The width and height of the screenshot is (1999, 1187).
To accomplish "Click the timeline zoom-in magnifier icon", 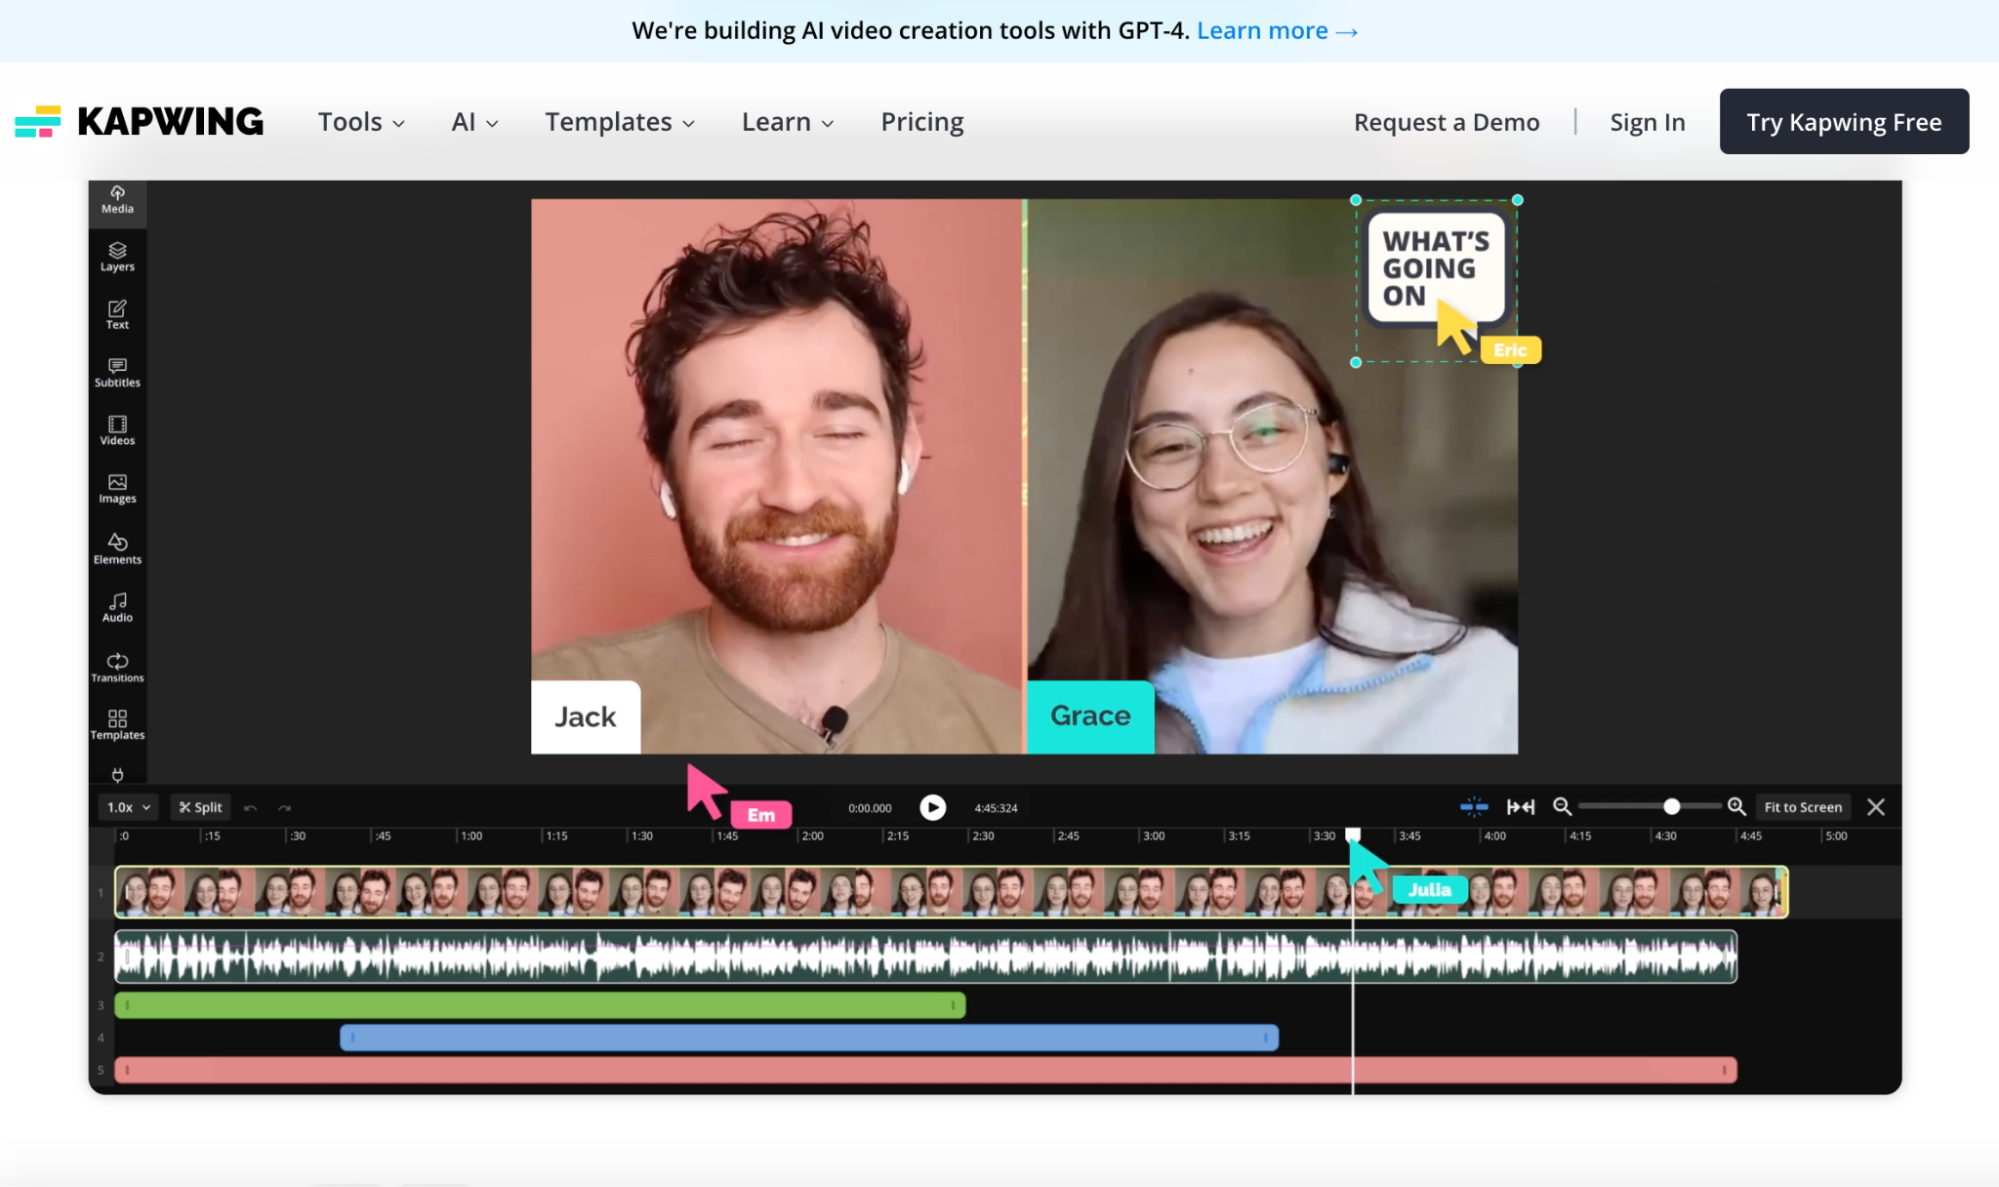I will pos(1736,807).
